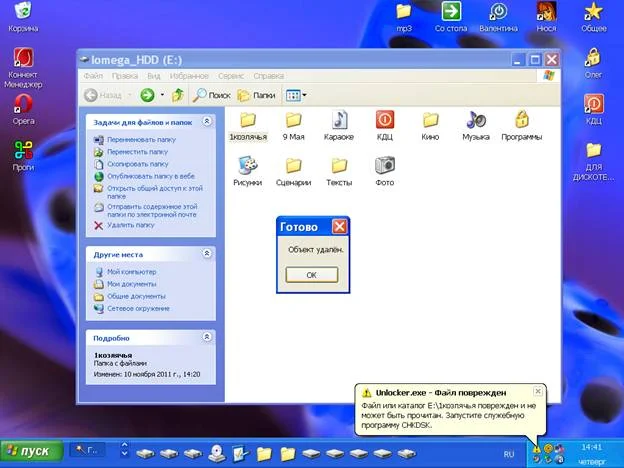The image size is (624, 468).
Task: Click the Мой компьютер link
Action: [x=131, y=272]
